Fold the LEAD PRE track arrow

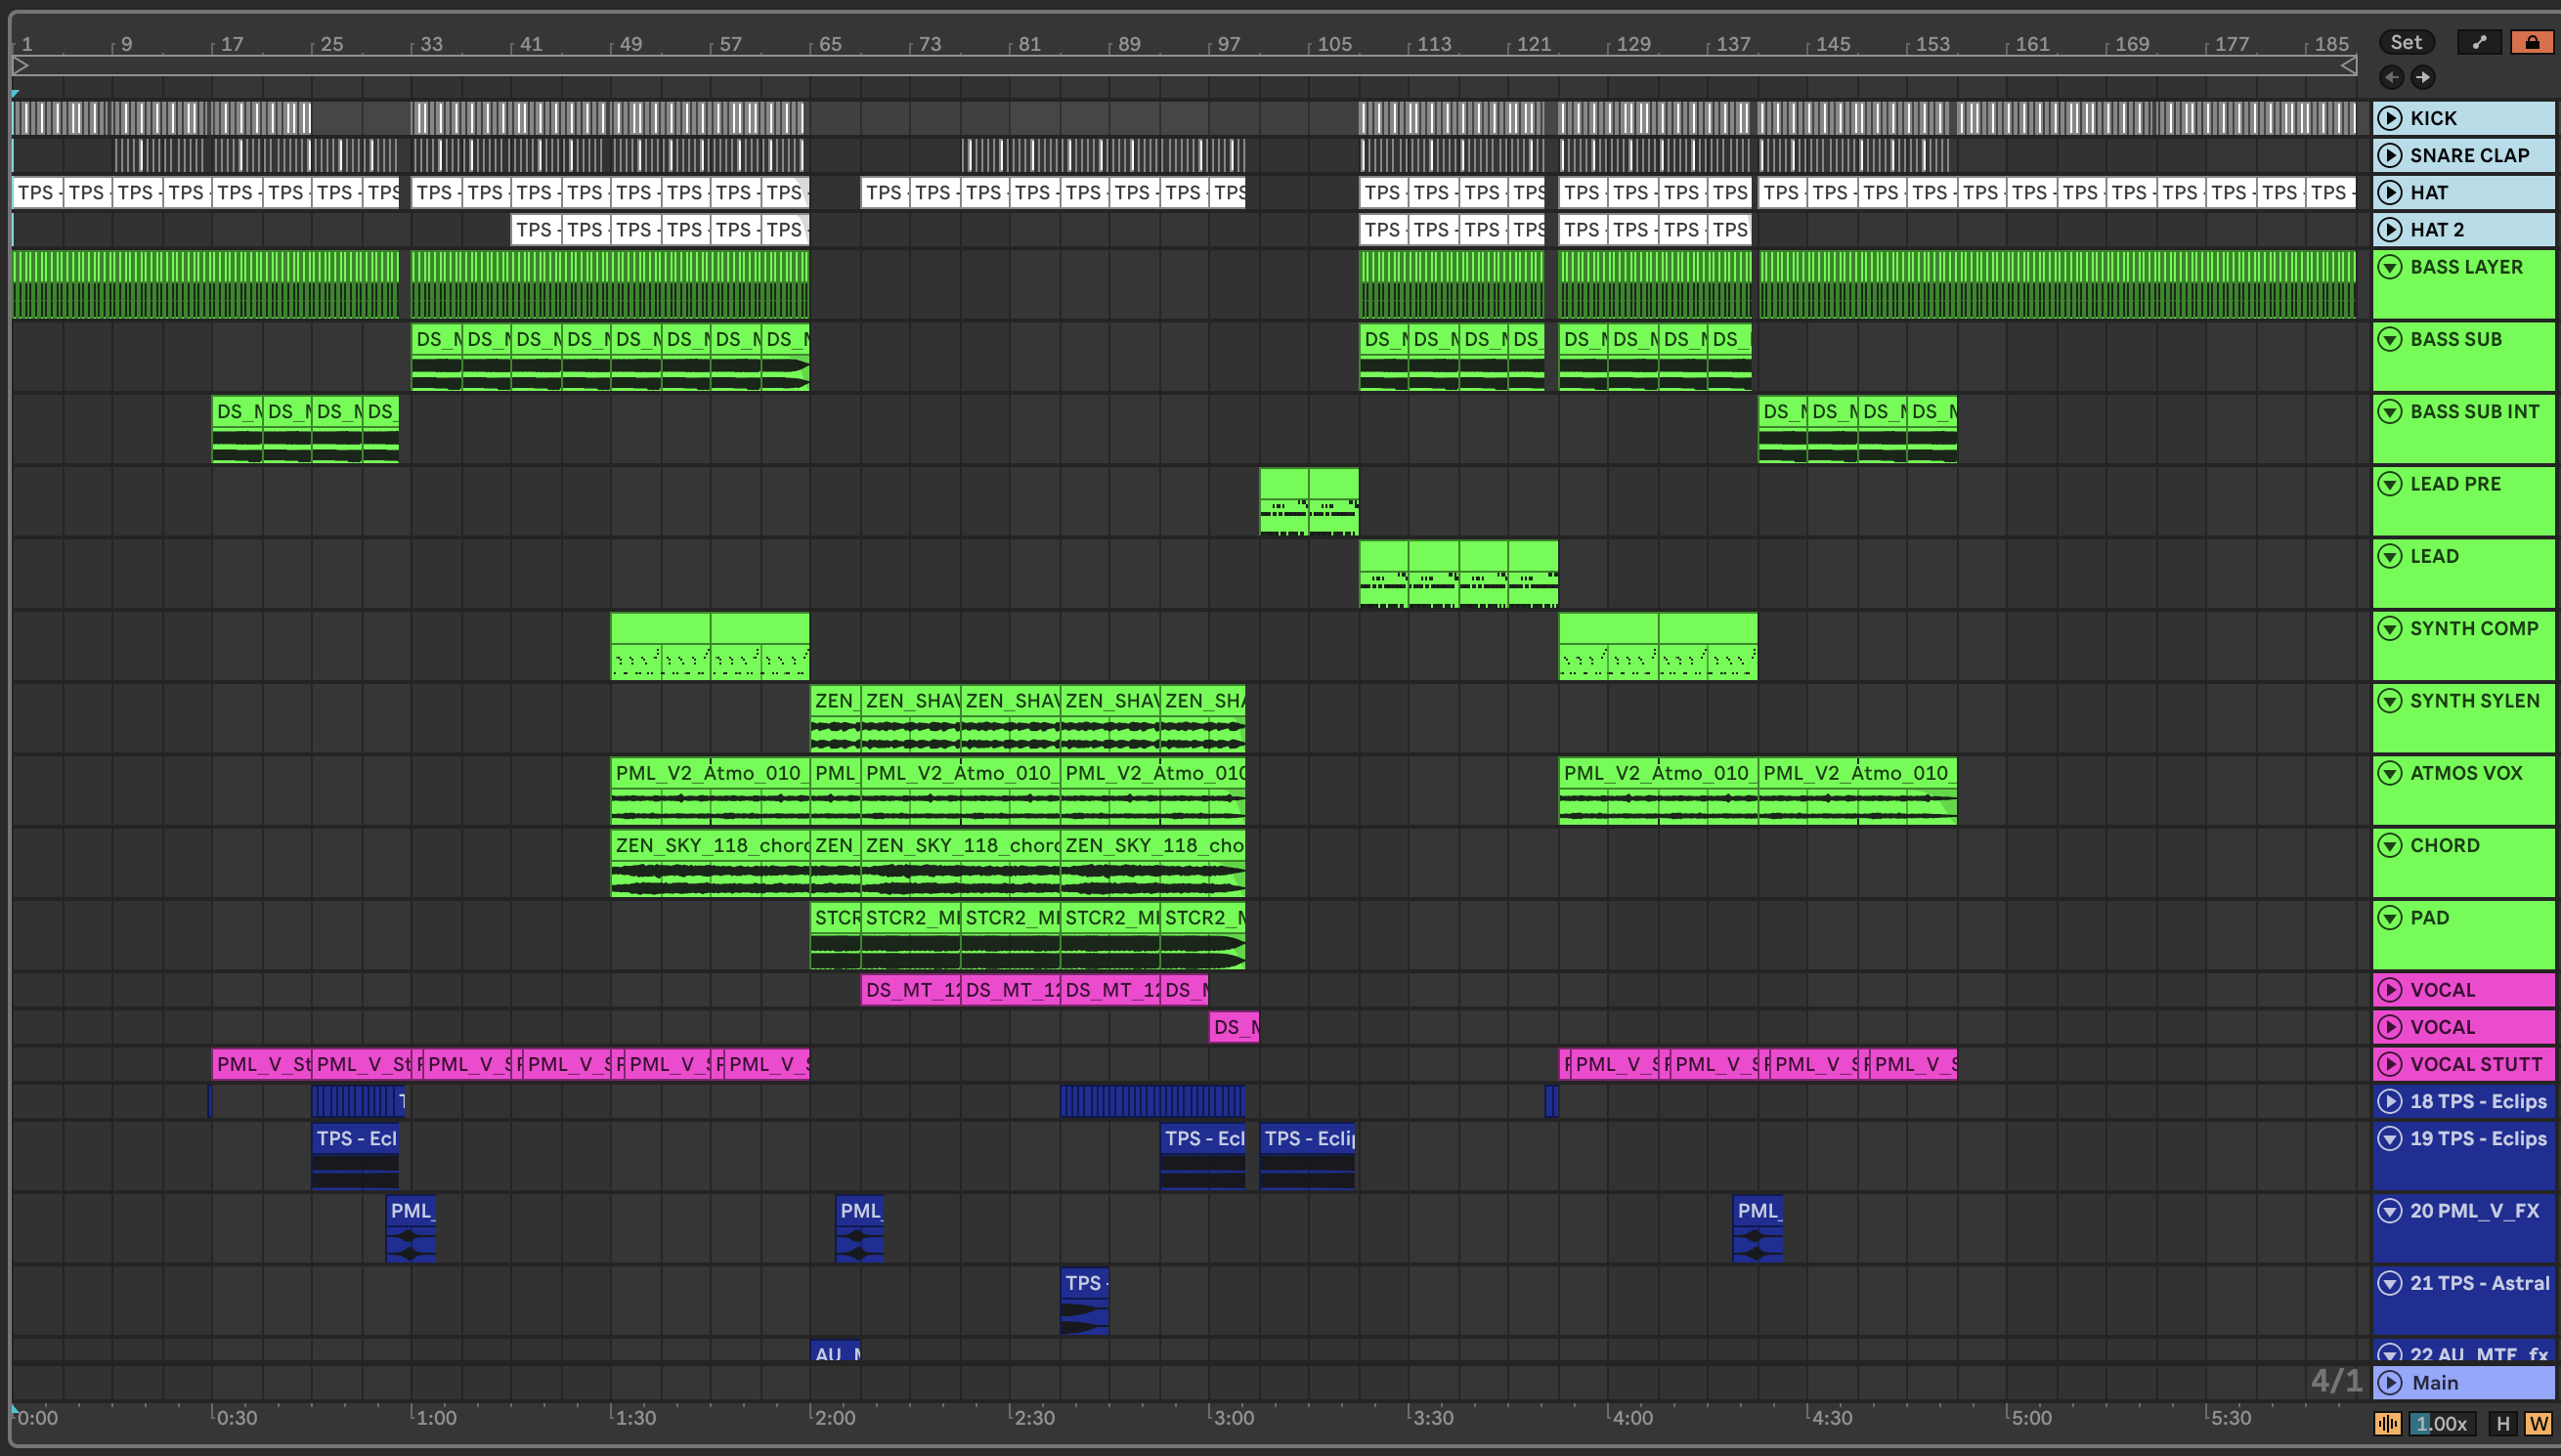(2389, 484)
